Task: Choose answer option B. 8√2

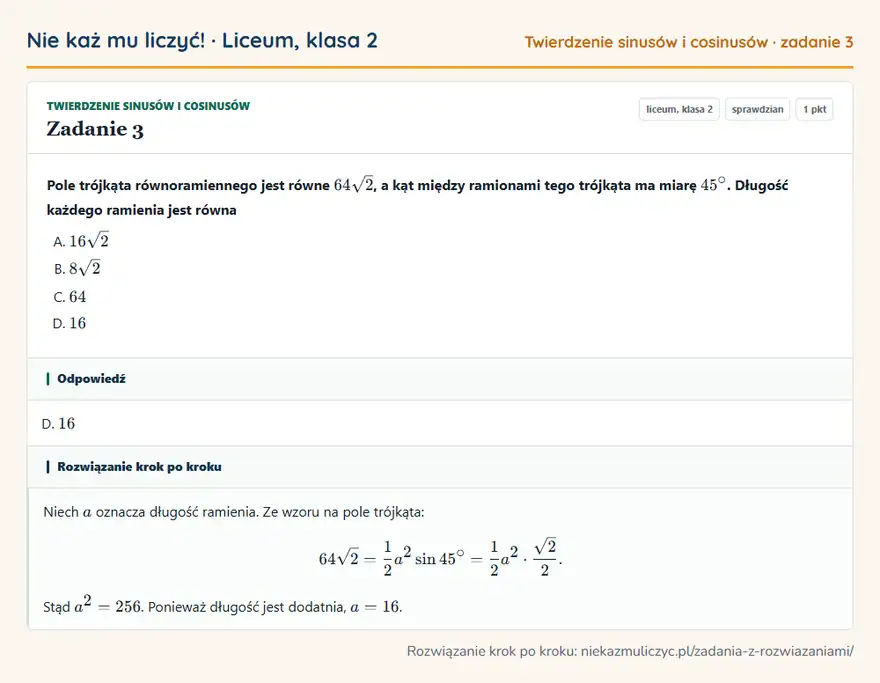Action: (x=77, y=268)
